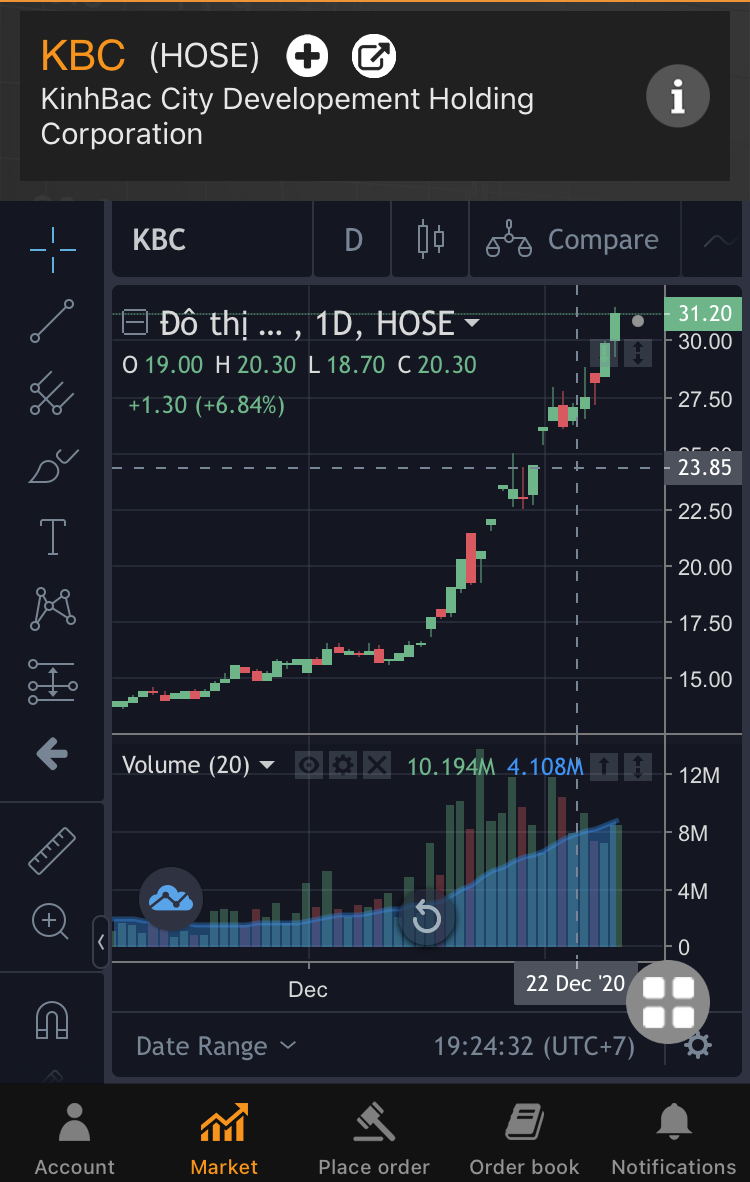
Task: Click the orange KBC ticker title
Action: (83, 56)
